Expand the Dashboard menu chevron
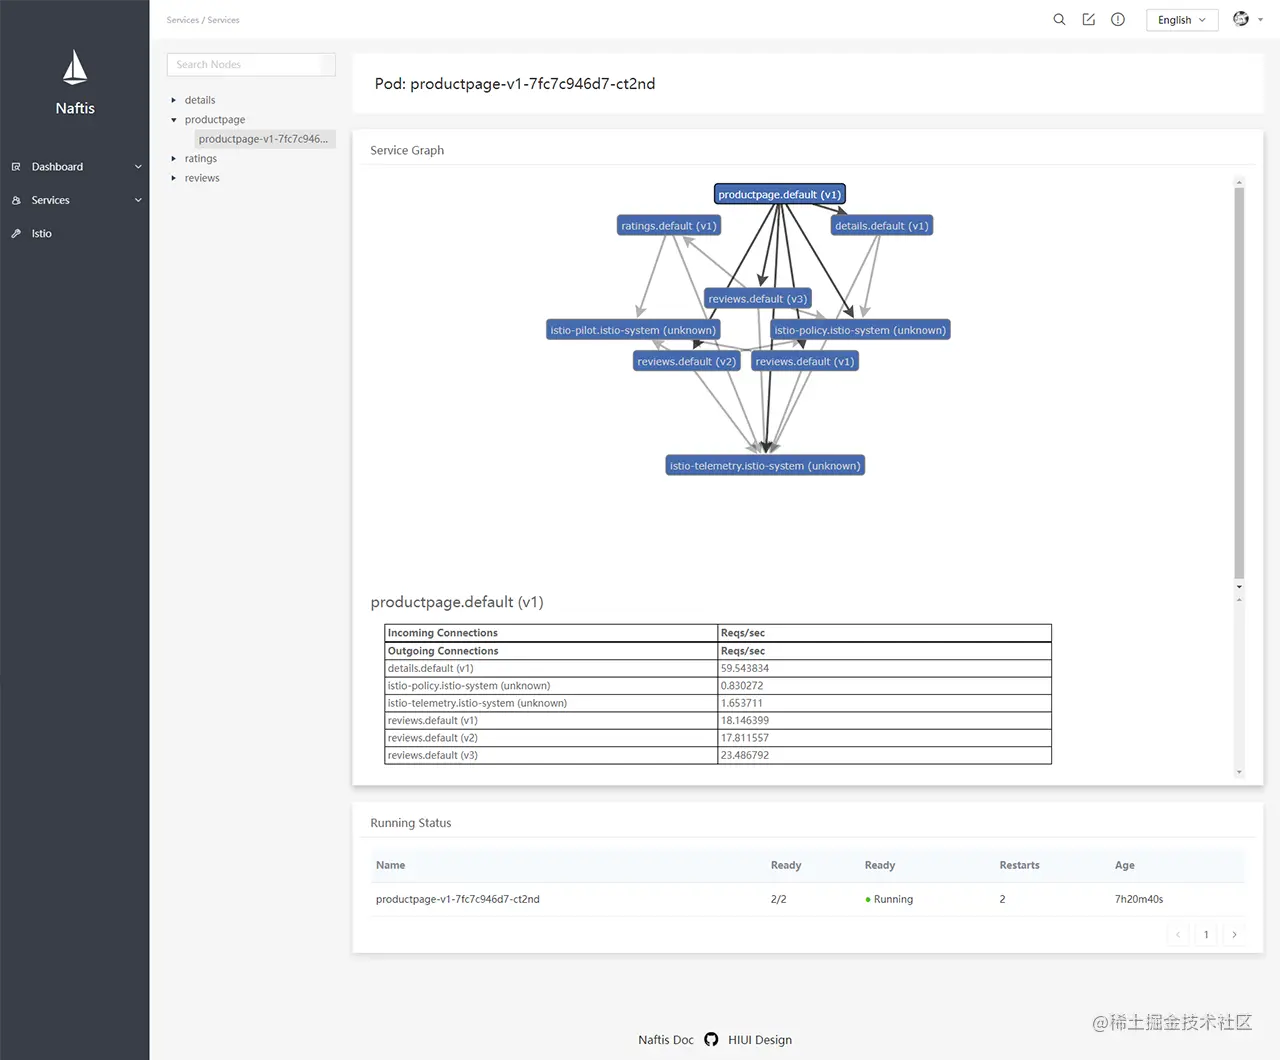The height and width of the screenshot is (1060, 1280). (x=138, y=167)
